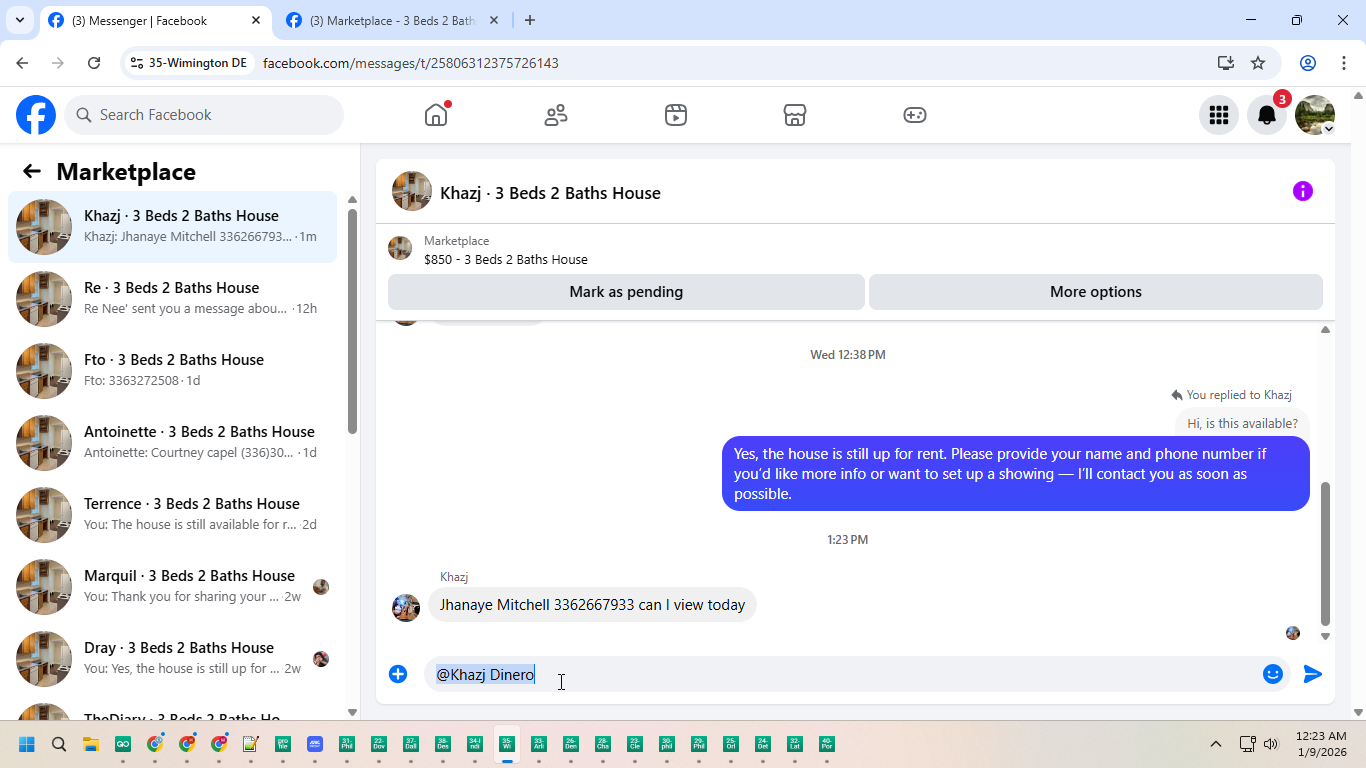Screen dimensions: 1366x768
Task: Open Antoinette · 3 Beds 2 Baths House chat
Action: coord(172,443)
